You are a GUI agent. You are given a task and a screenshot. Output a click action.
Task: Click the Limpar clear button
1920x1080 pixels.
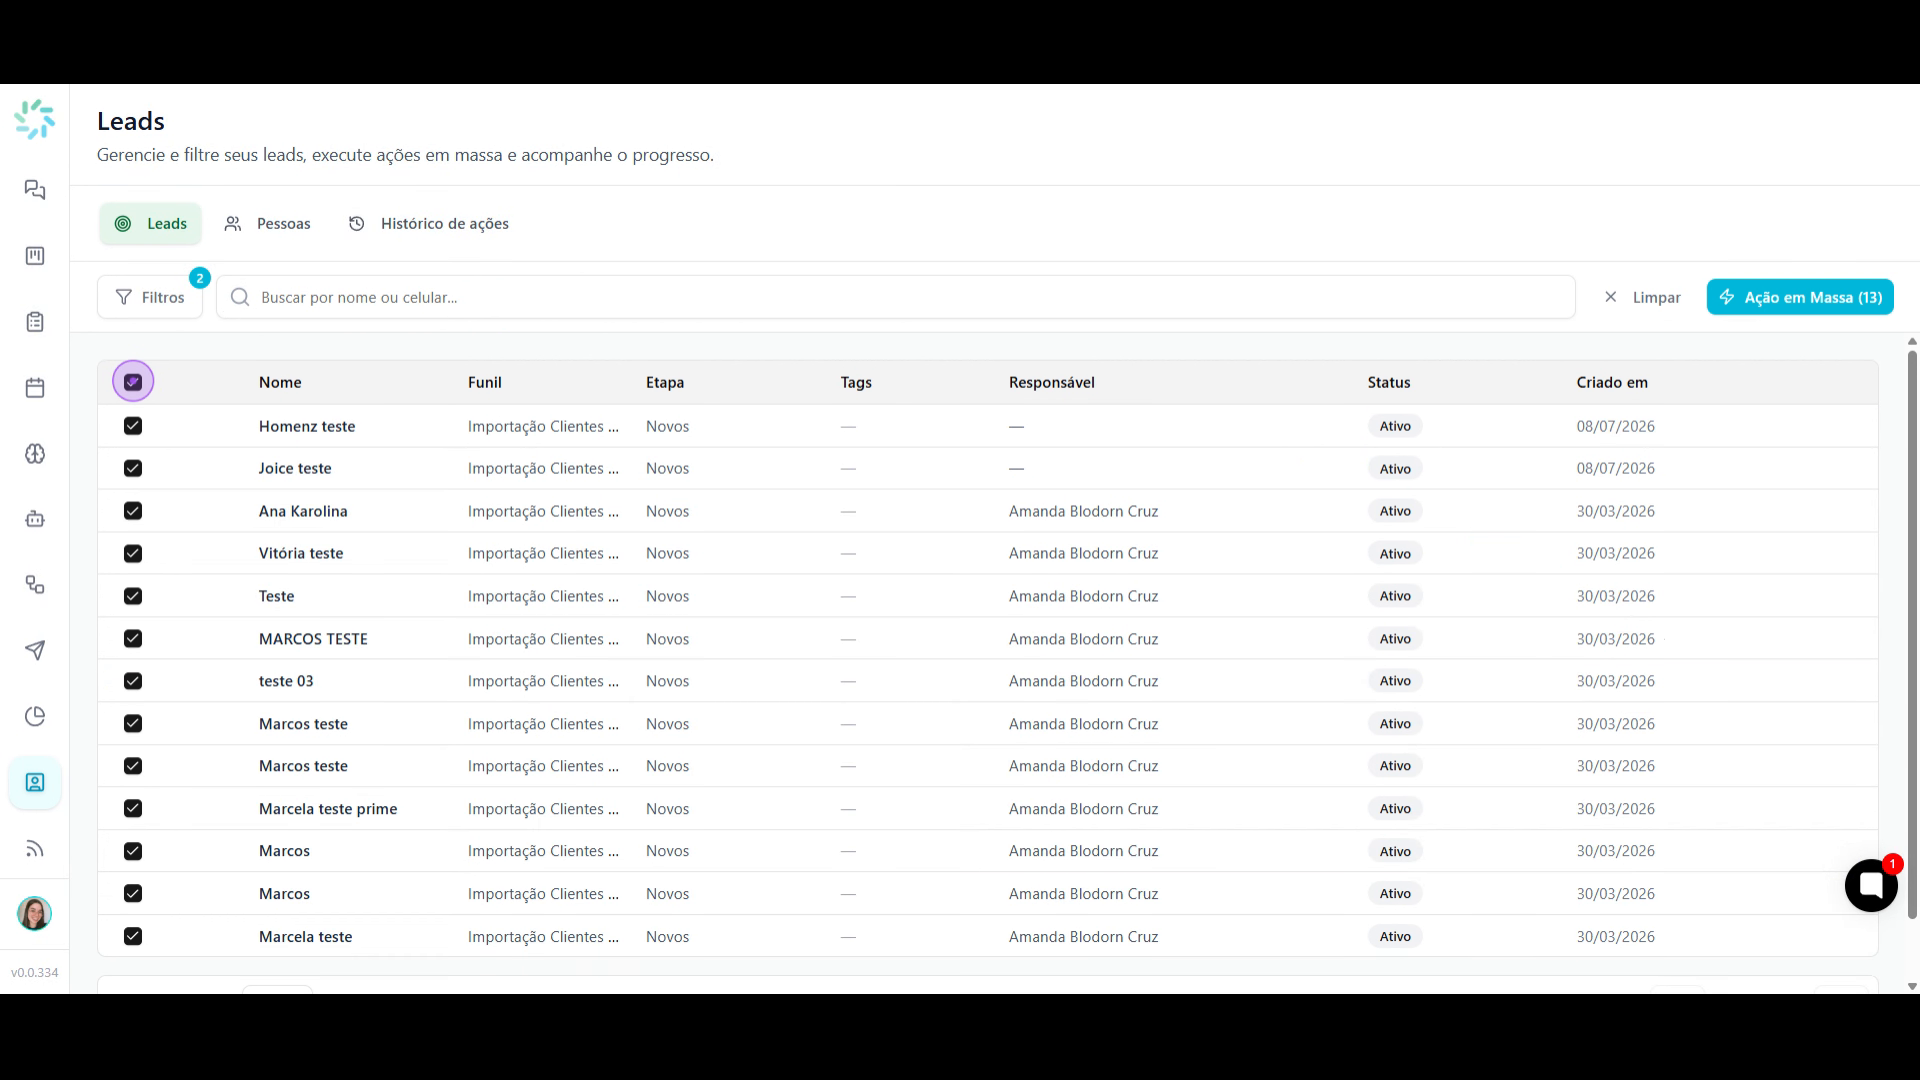[1642, 297]
